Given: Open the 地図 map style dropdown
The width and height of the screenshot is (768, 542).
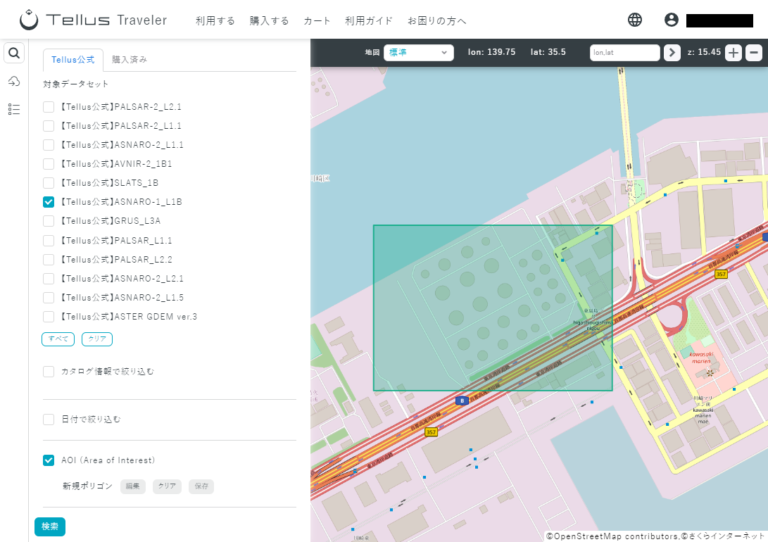Looking at the screenshot, I should click(x=418, y=52).
